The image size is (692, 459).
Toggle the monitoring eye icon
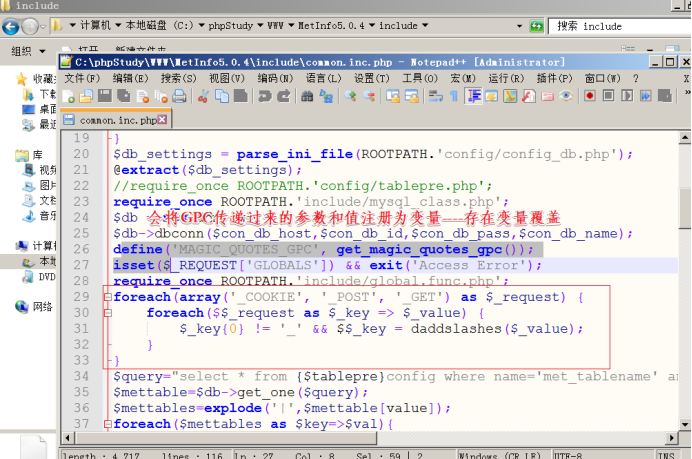click(x=566, y=96)
